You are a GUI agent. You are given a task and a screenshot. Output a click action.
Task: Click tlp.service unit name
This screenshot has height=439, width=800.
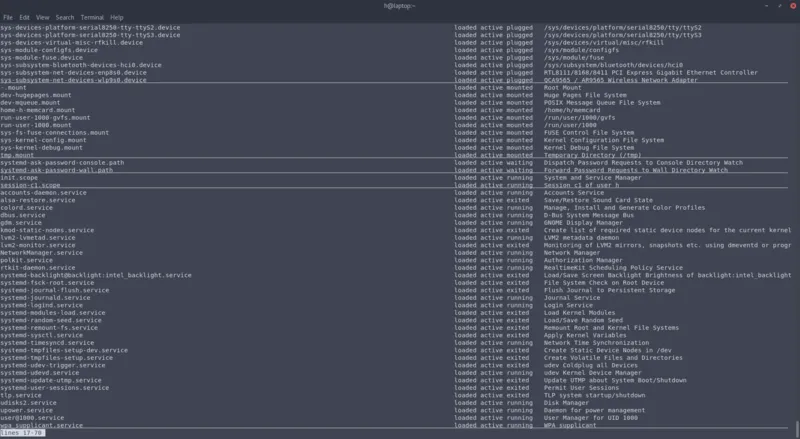(21, 395)
